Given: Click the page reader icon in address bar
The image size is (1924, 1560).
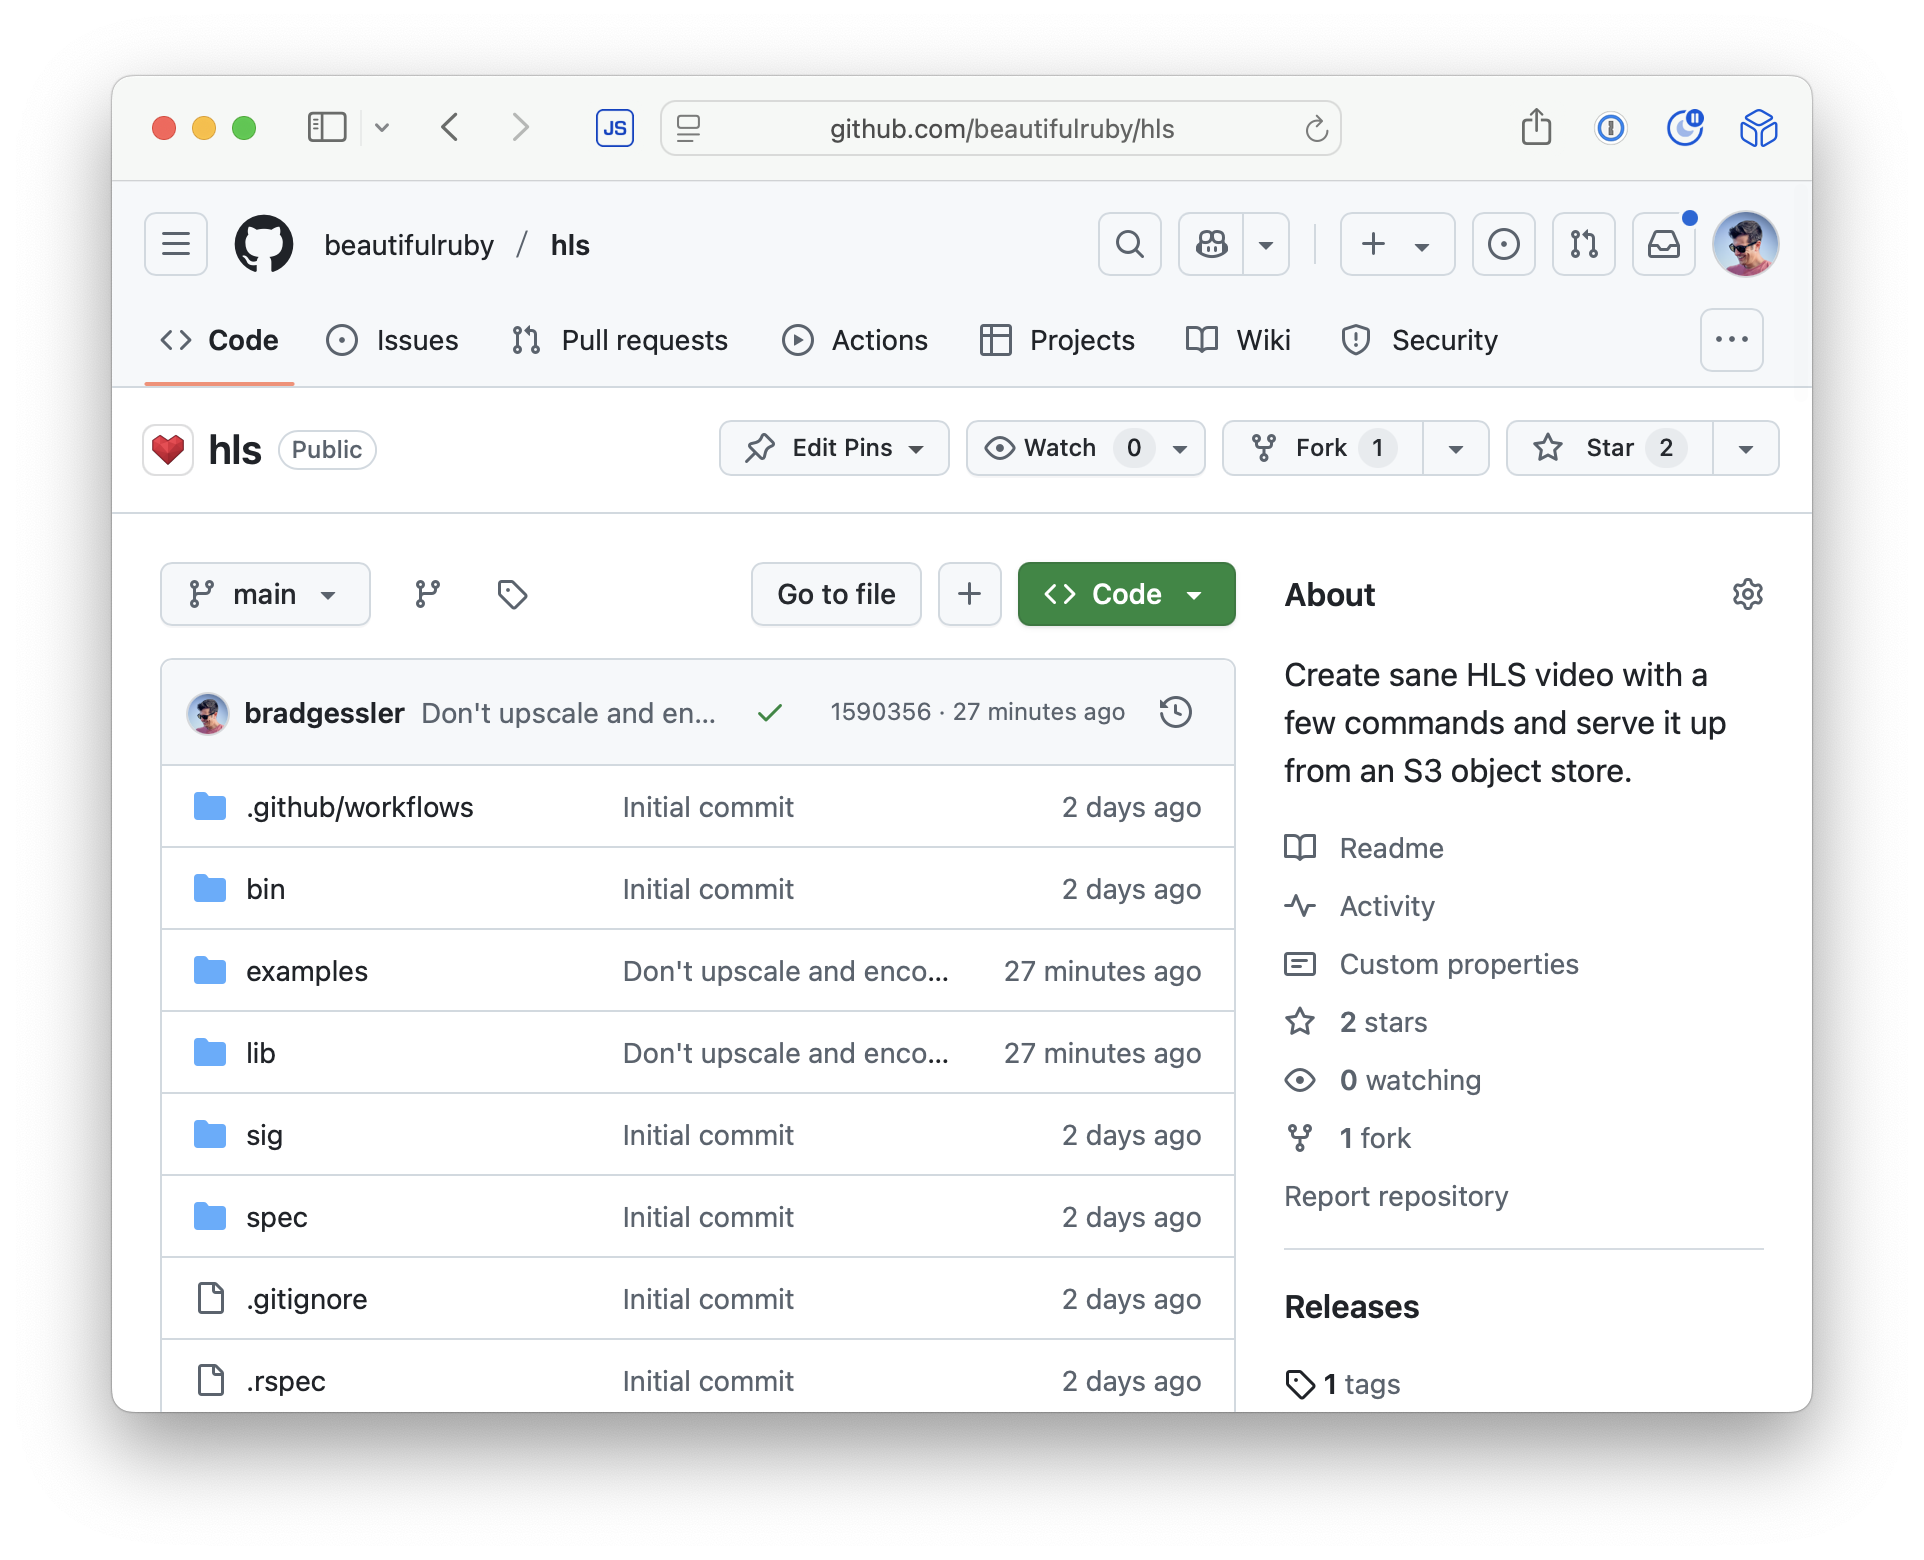Looking at the screenshot, I should pos(688,128).
